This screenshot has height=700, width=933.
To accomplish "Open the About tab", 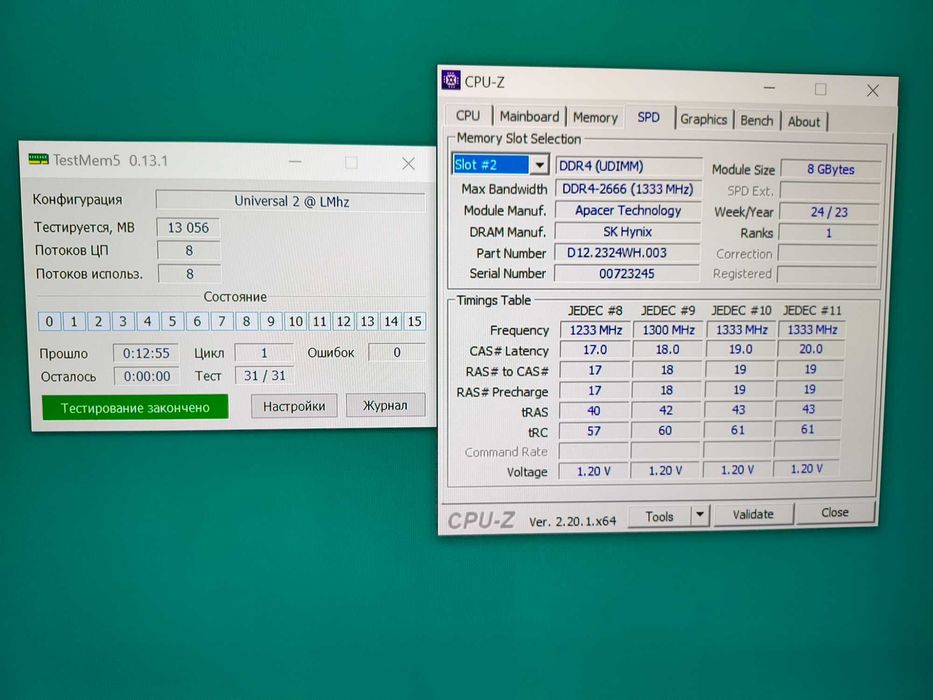I will [804, 122].
